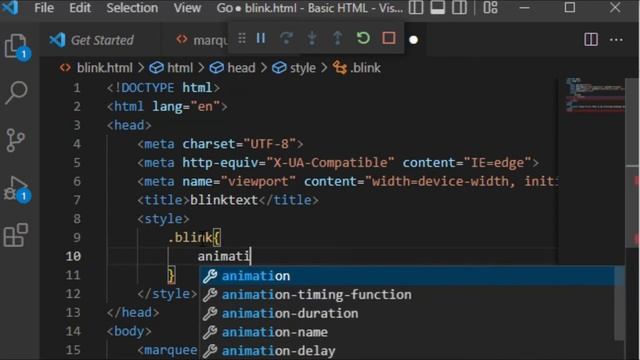This screenshot has width=640, height=360.
Task: Toggle the bottom panel layout icon
Action: (x=438, y=8)
